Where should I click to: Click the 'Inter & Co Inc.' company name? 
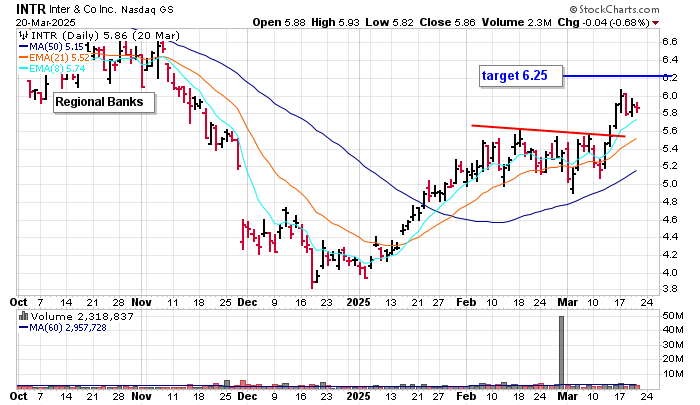click(x=83, y=9)
